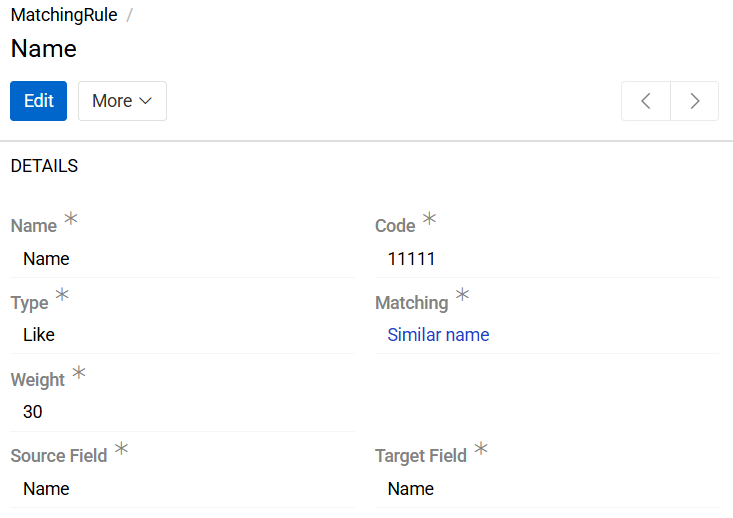Click the asterisk beside the Matching label
The height and width of the screenshot is (518, 733).
(462, 295)
